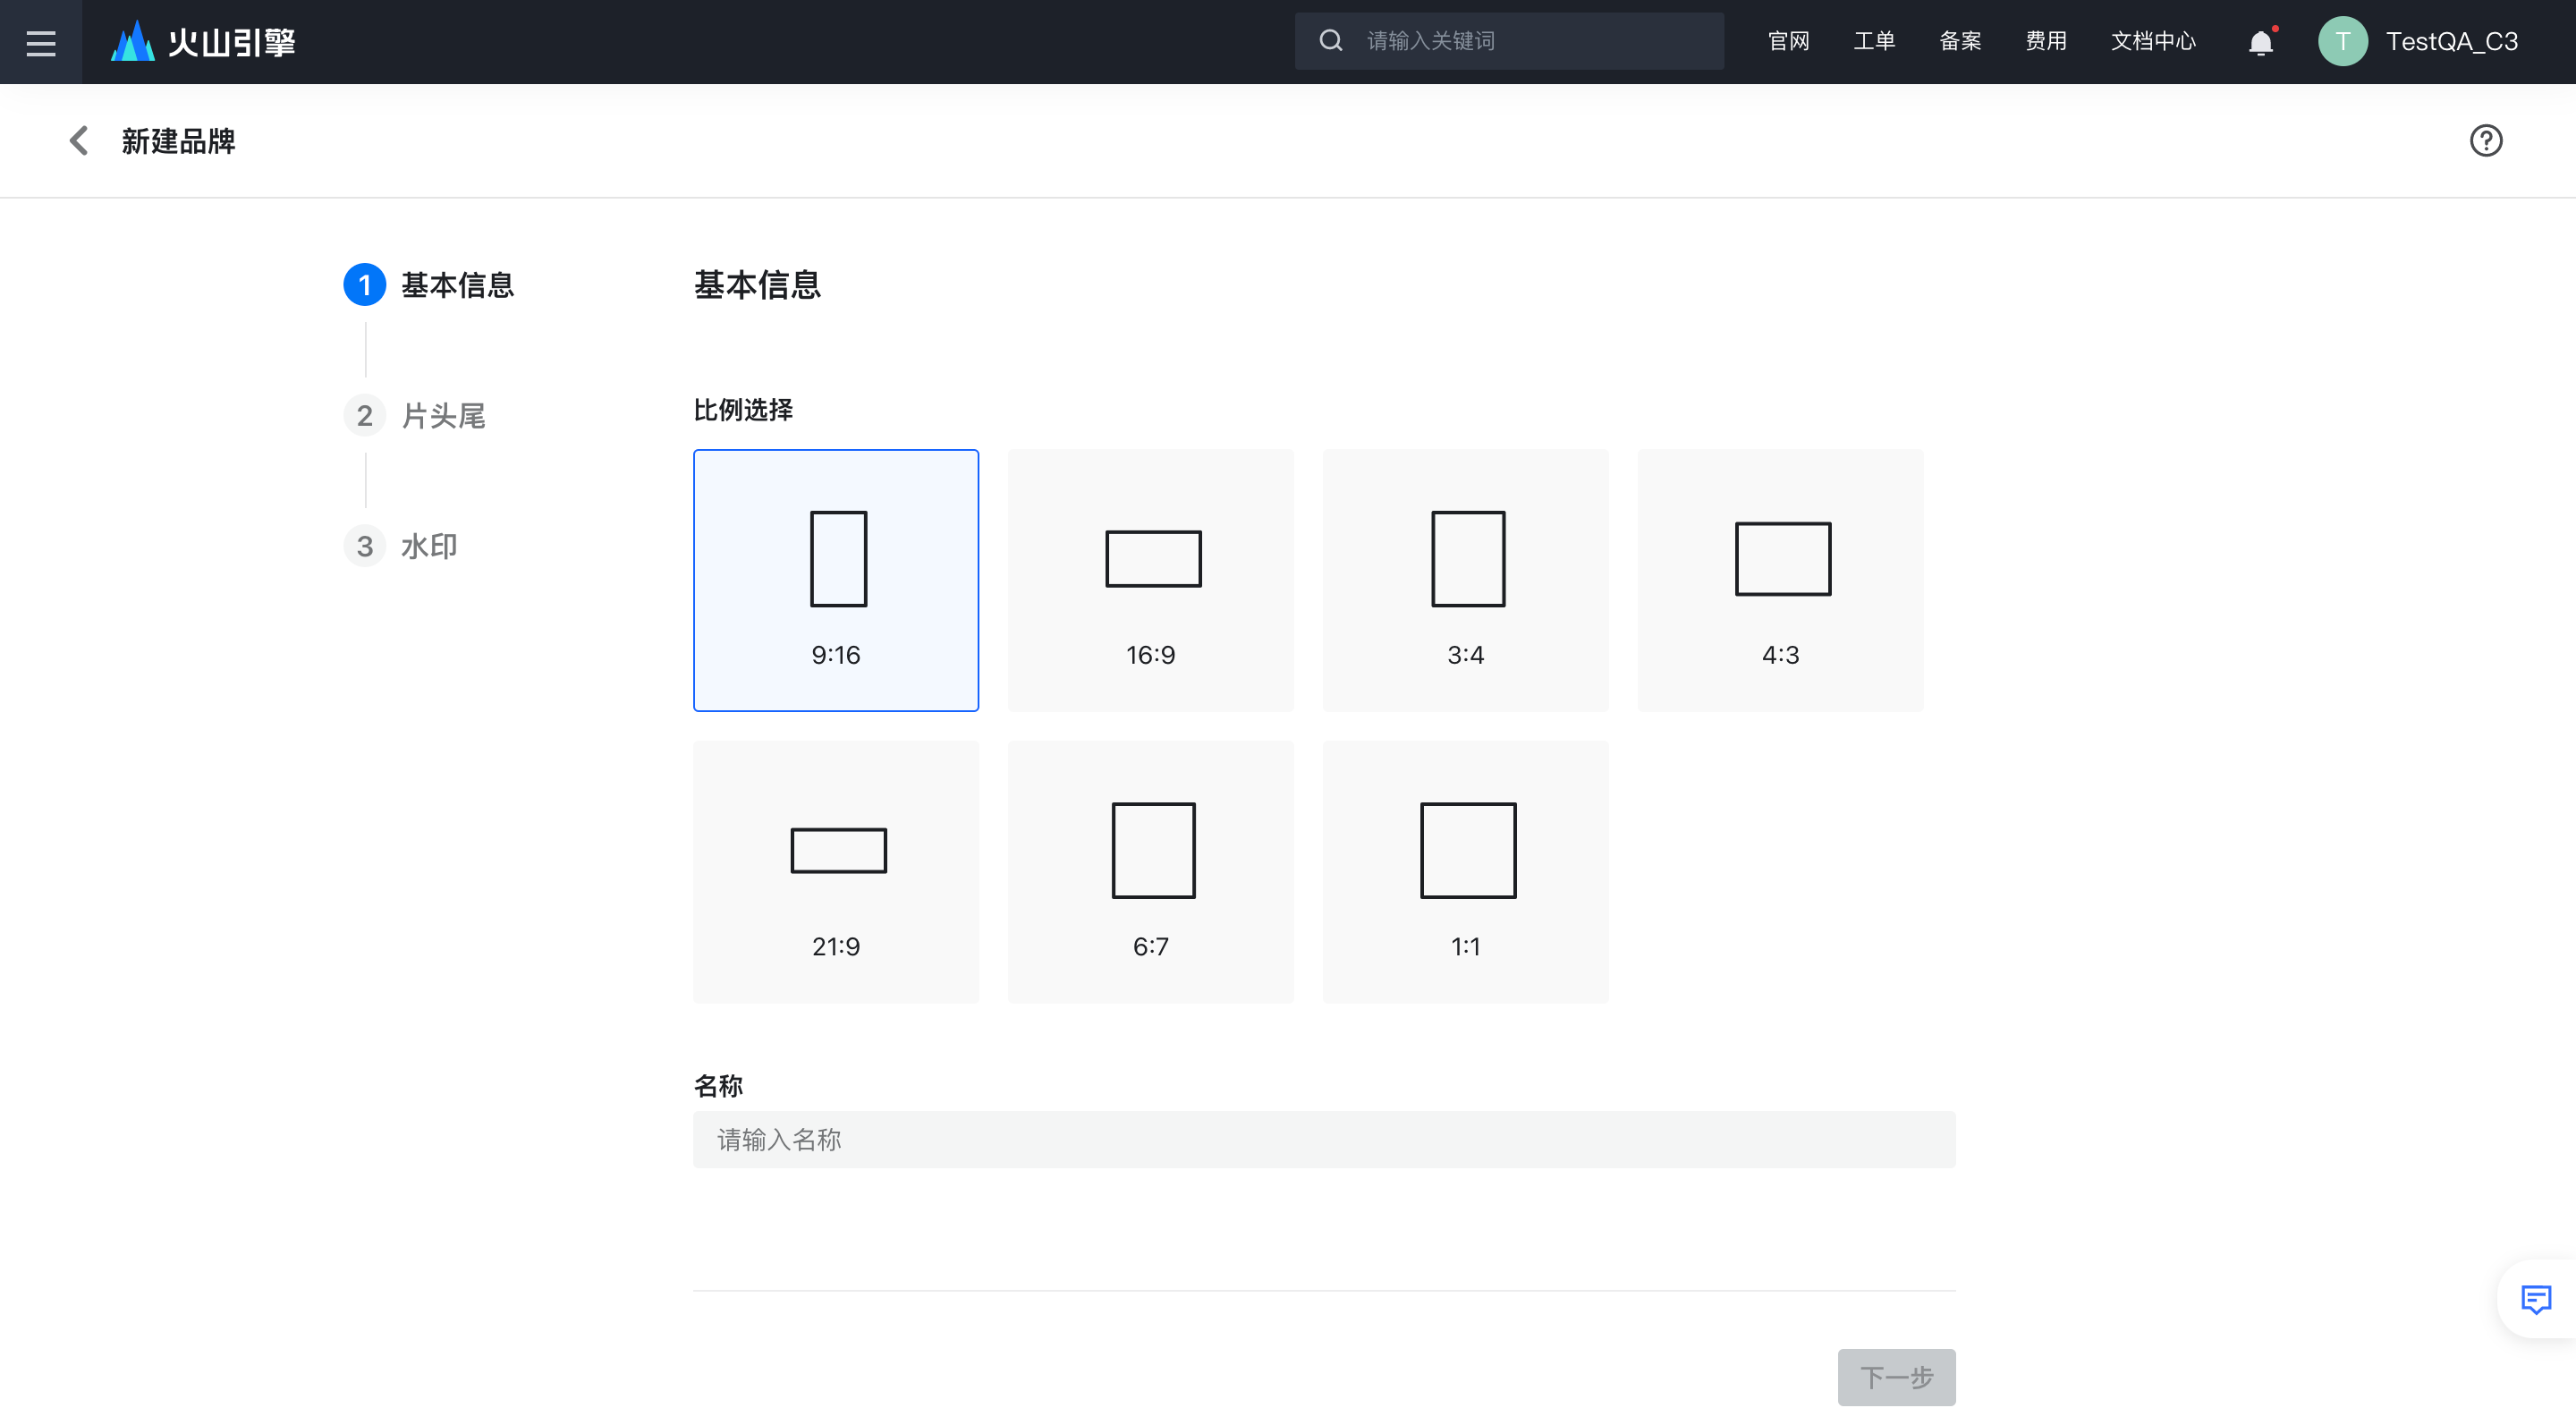Click the 名称 input field
This screenshot has width=2576, height=1408.
coord(1324,1139)
